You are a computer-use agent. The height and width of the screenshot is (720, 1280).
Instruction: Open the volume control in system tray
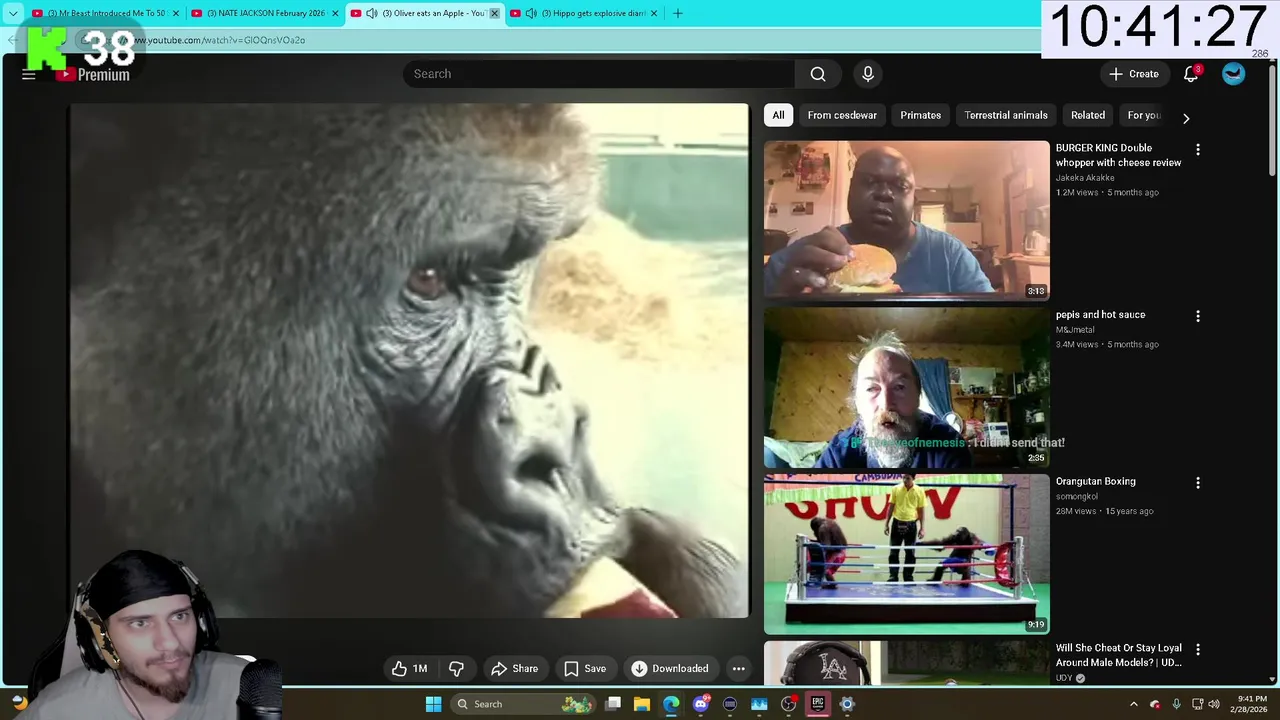click(1214, 704)
